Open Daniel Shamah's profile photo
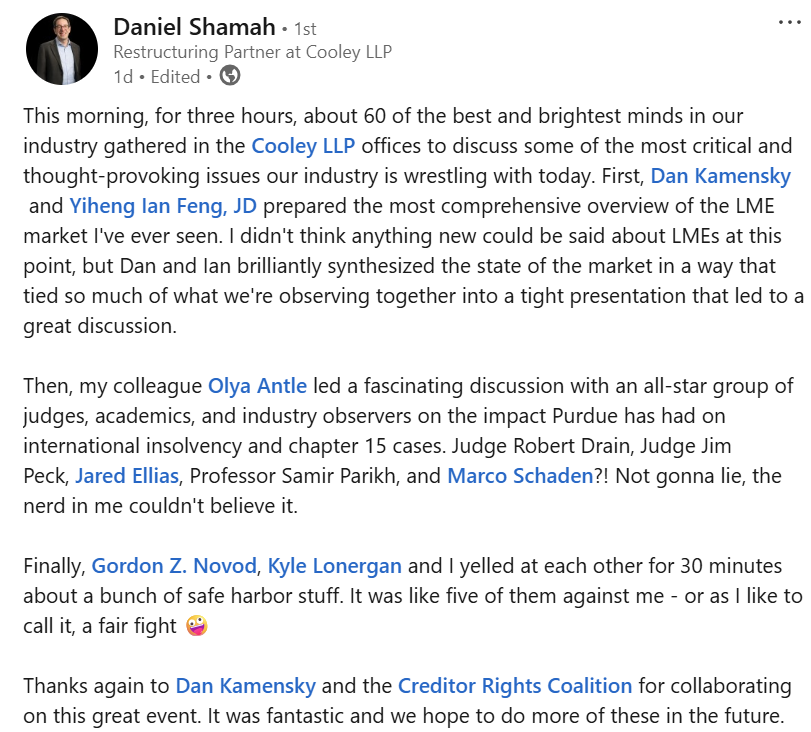811x732 pixels. (x=62, y=49)
